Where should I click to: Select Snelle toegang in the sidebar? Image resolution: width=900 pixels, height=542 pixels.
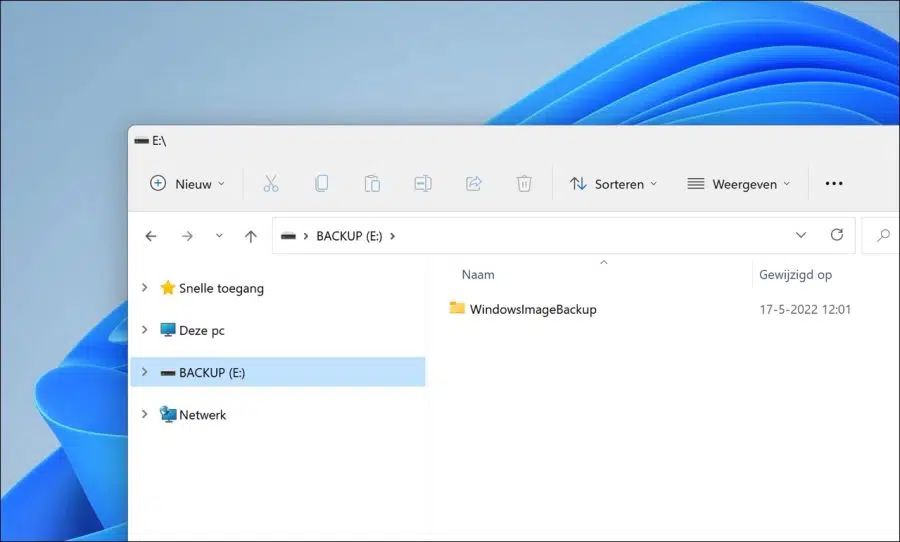221,288
